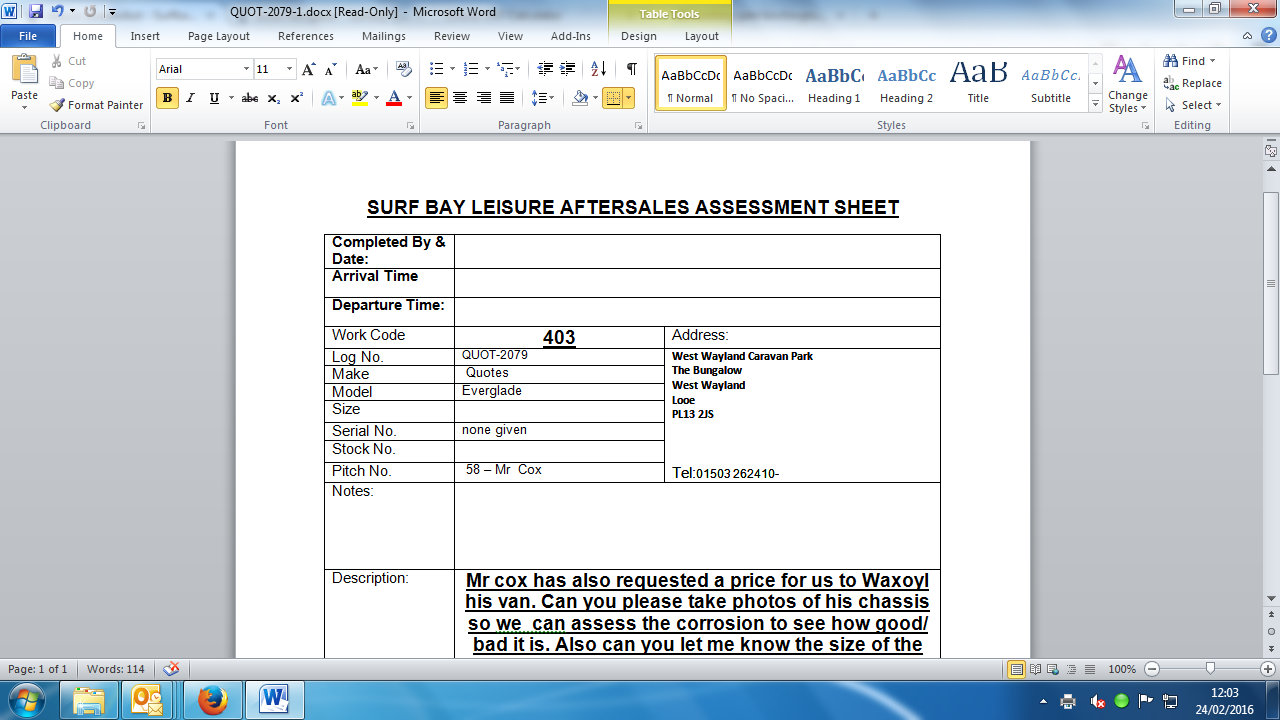Toggle Align Text Left button

[x=436, y=98]
